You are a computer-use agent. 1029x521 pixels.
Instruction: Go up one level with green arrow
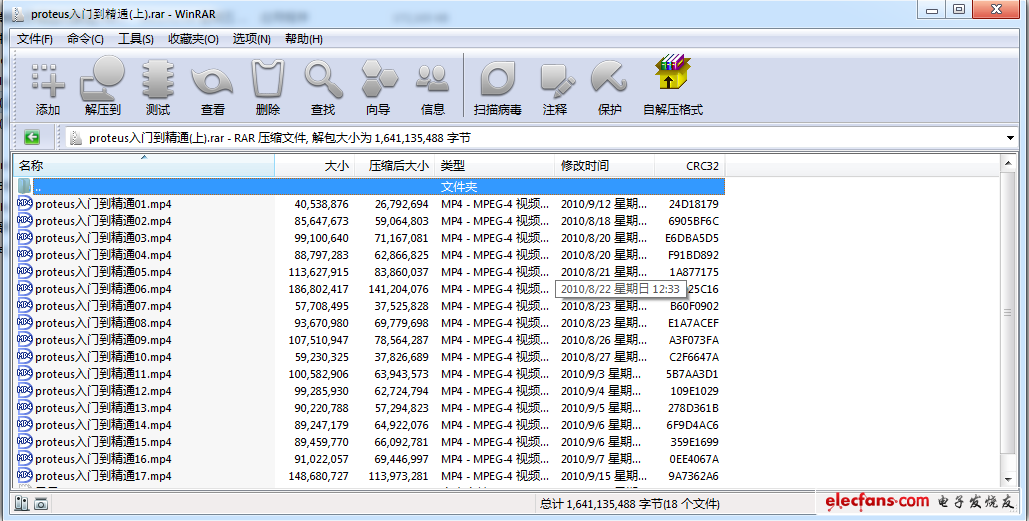point(32,137)
